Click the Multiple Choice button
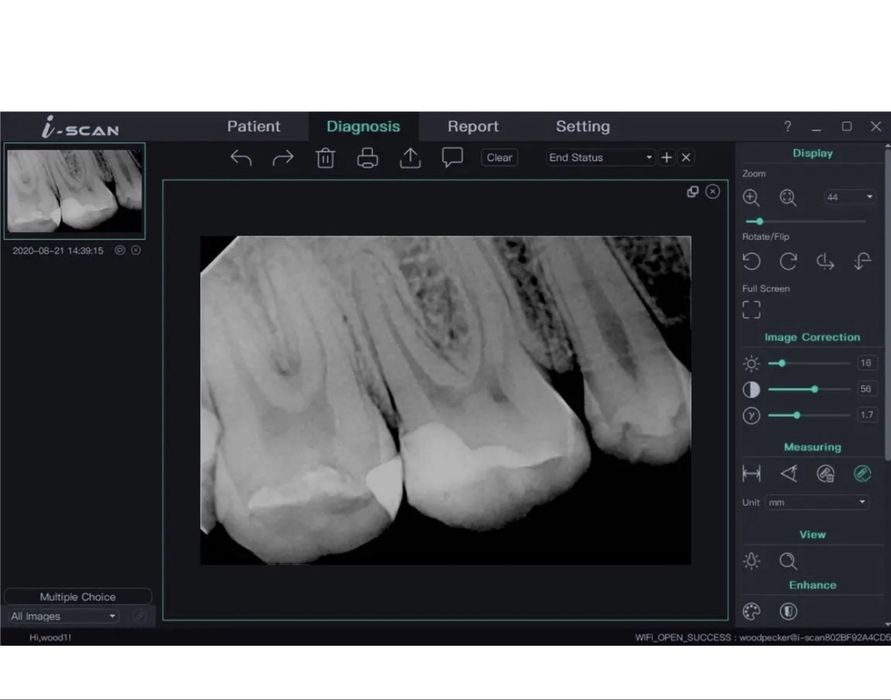The height and width of the screenshot is (700, 891). 78,597
